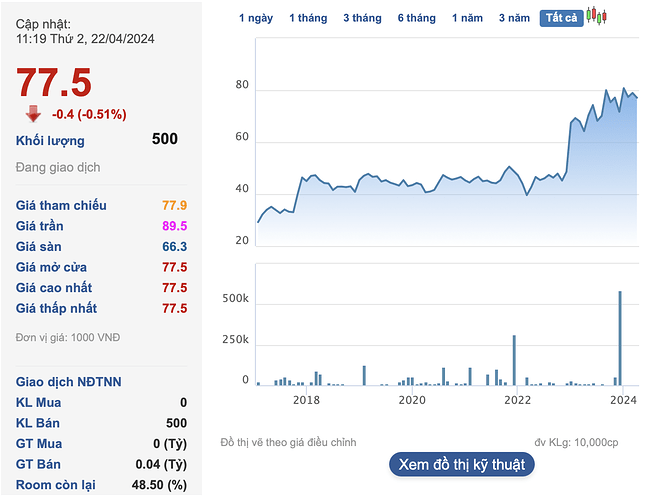Open Xem đồ thị kỹ thuật
The width and height of the screenshot is (647, 500).
[462, 465]
